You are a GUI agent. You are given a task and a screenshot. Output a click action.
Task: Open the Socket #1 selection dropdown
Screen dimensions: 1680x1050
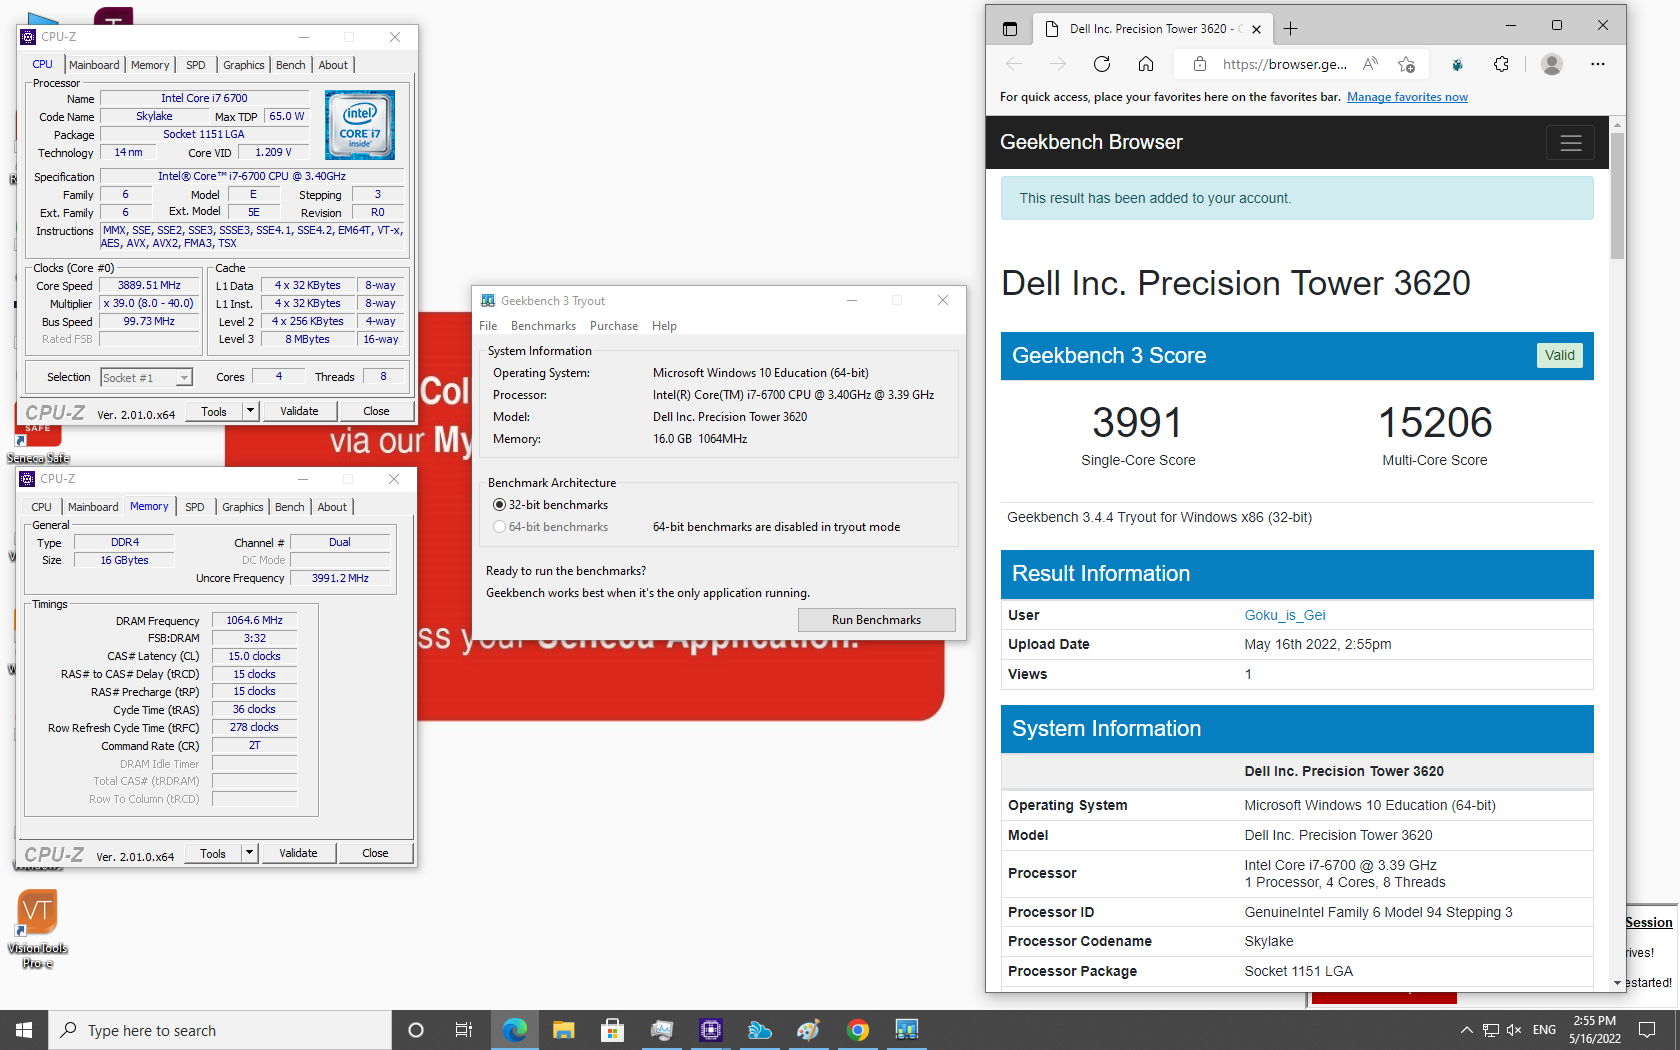coord(146,377)
